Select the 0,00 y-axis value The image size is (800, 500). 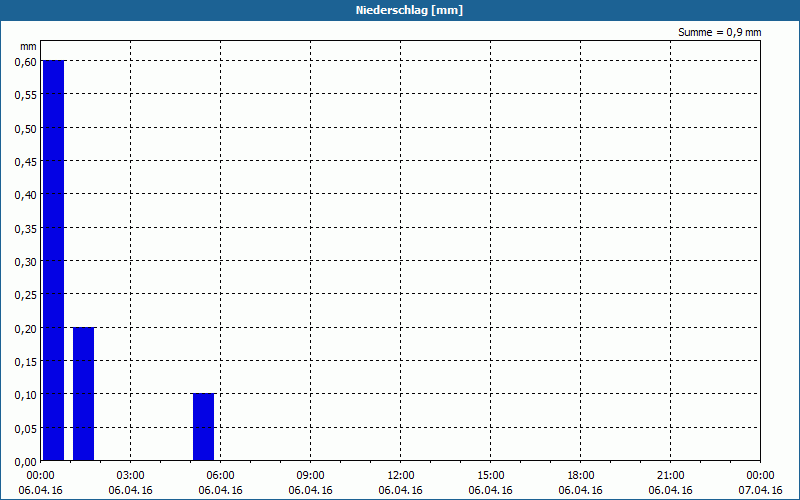[26, 462]
